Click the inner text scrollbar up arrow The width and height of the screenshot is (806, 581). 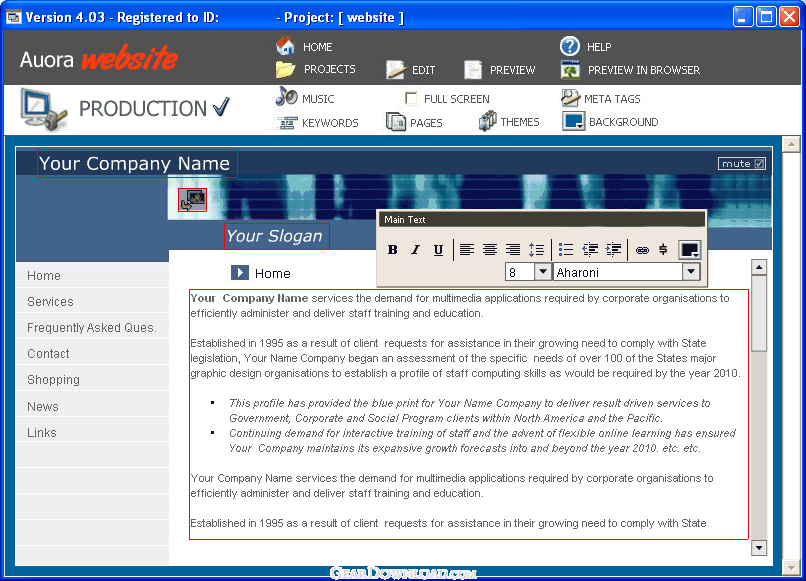[759, 267]
